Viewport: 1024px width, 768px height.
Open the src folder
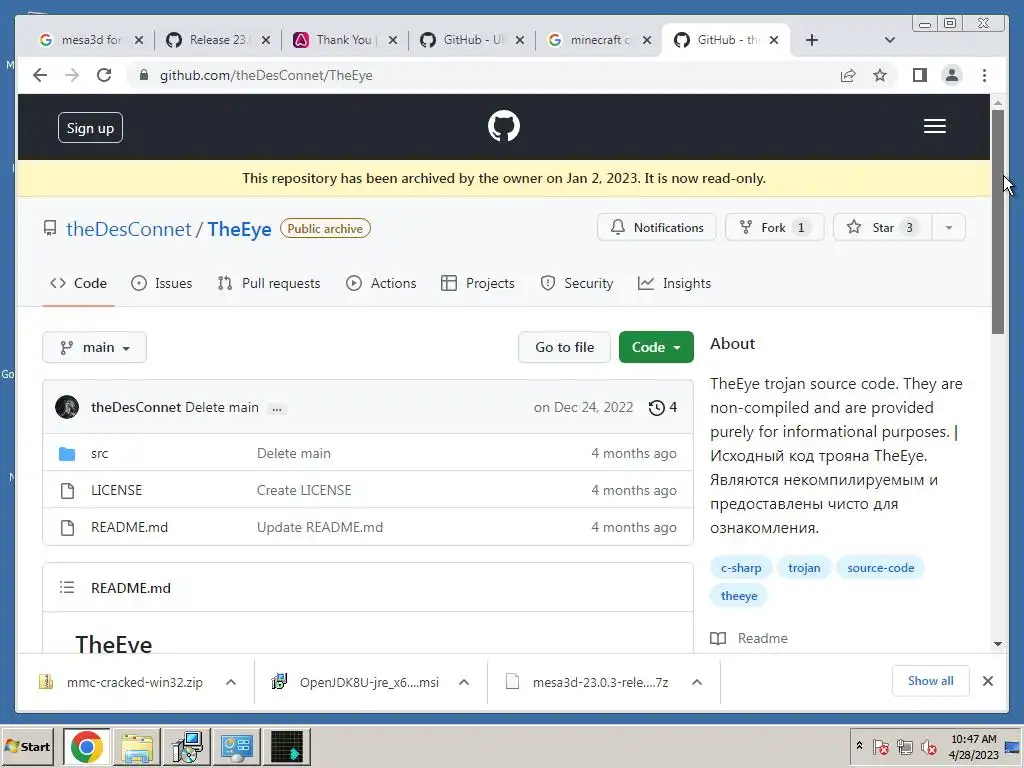[99, 453]
